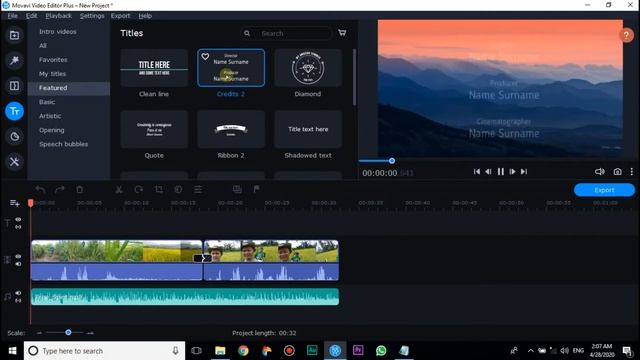Open the File import tab icon

coord(14,36)
